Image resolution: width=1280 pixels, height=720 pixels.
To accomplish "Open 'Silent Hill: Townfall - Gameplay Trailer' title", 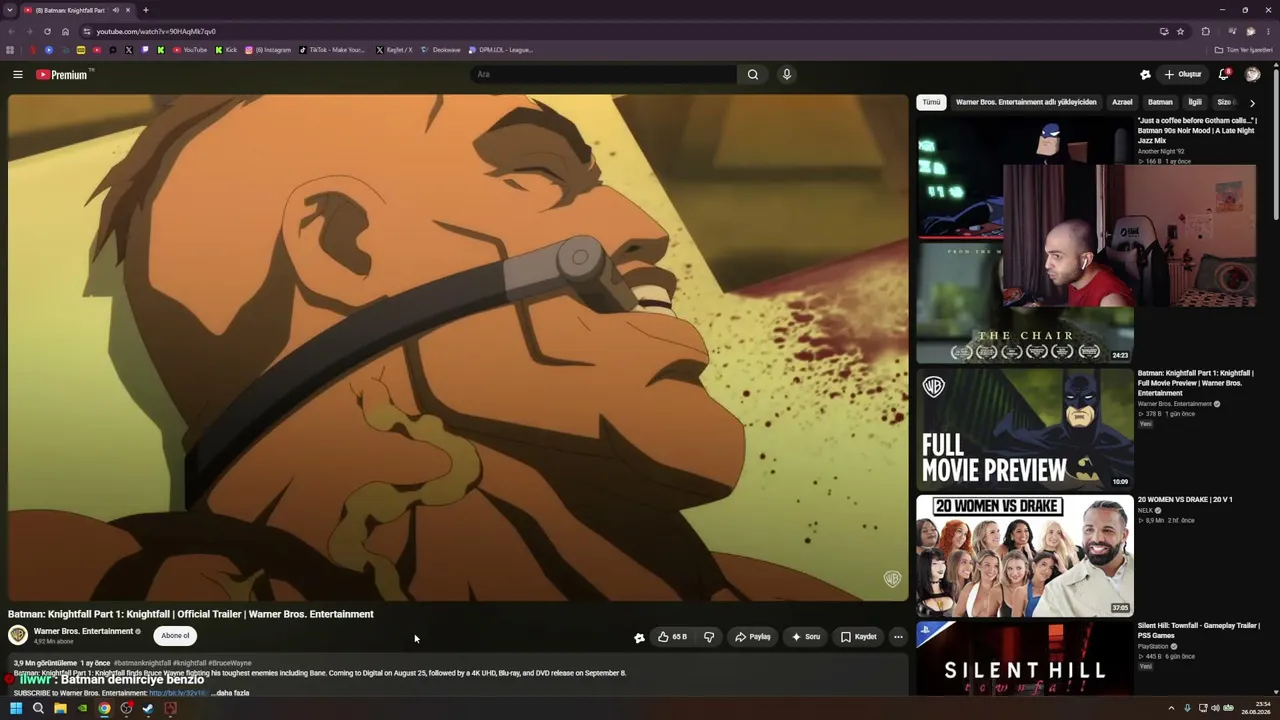I will [x=1198, y=630].
